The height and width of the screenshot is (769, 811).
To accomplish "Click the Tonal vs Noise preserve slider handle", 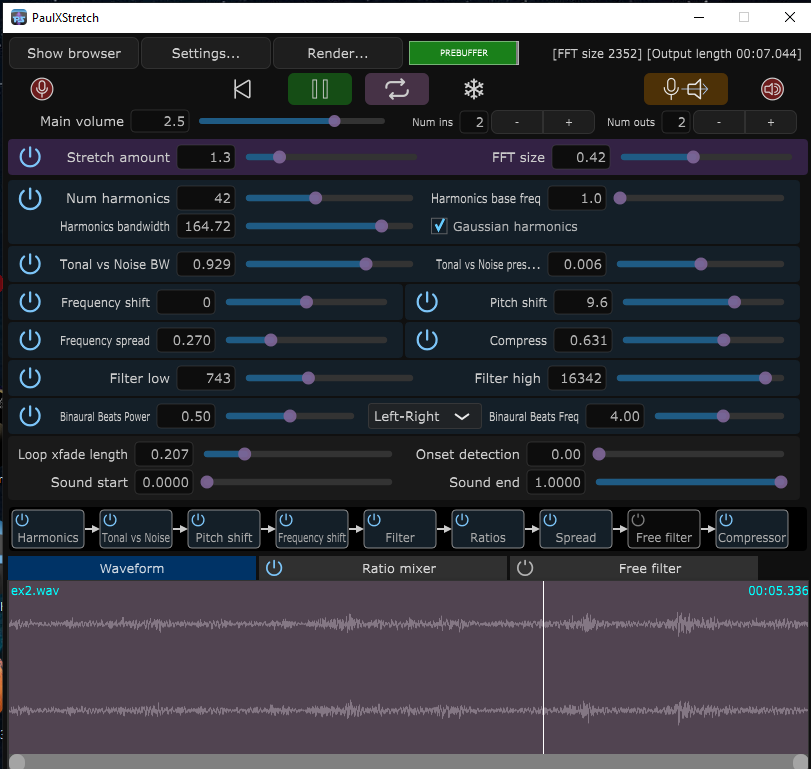I will (701, 264).
